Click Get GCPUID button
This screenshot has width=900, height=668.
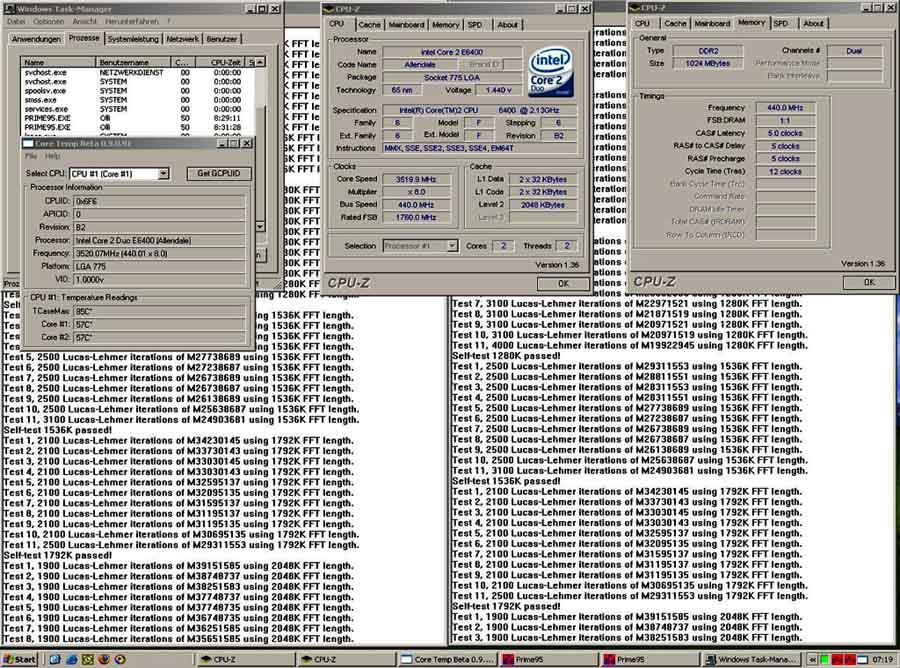[x=219, y=173]
